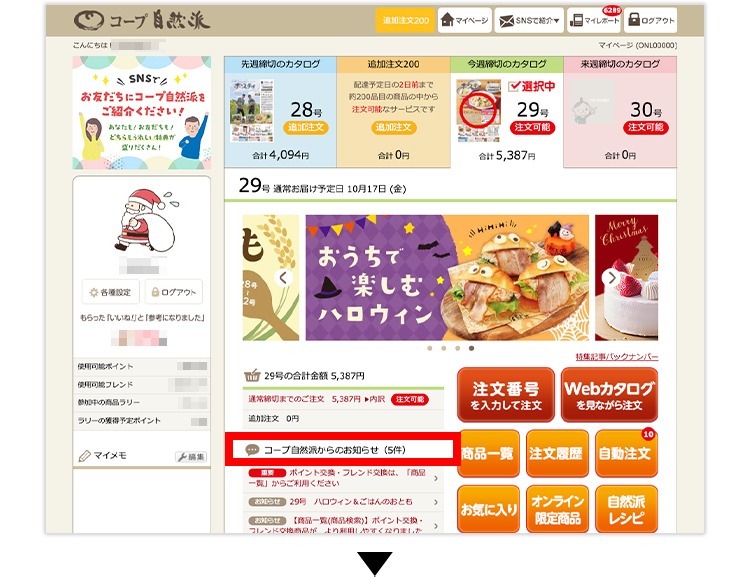Select the 先週締切のカタログ 28号 tab

280,112
